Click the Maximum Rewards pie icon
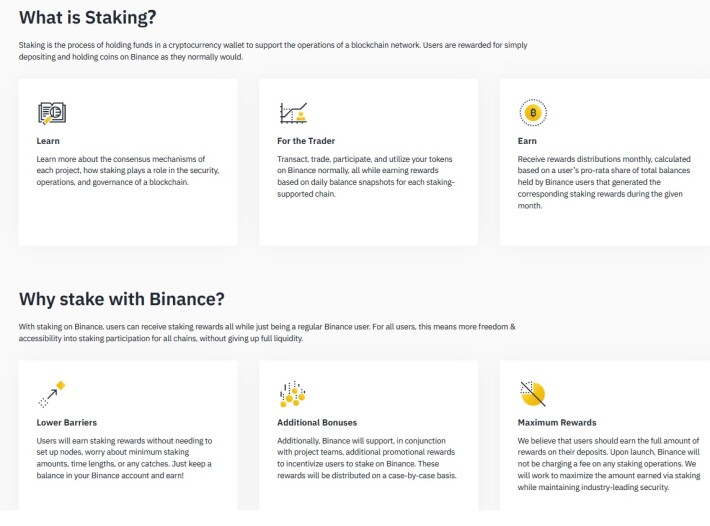The width and height of the screenshot is (710, 526). [x=532, y=394]
